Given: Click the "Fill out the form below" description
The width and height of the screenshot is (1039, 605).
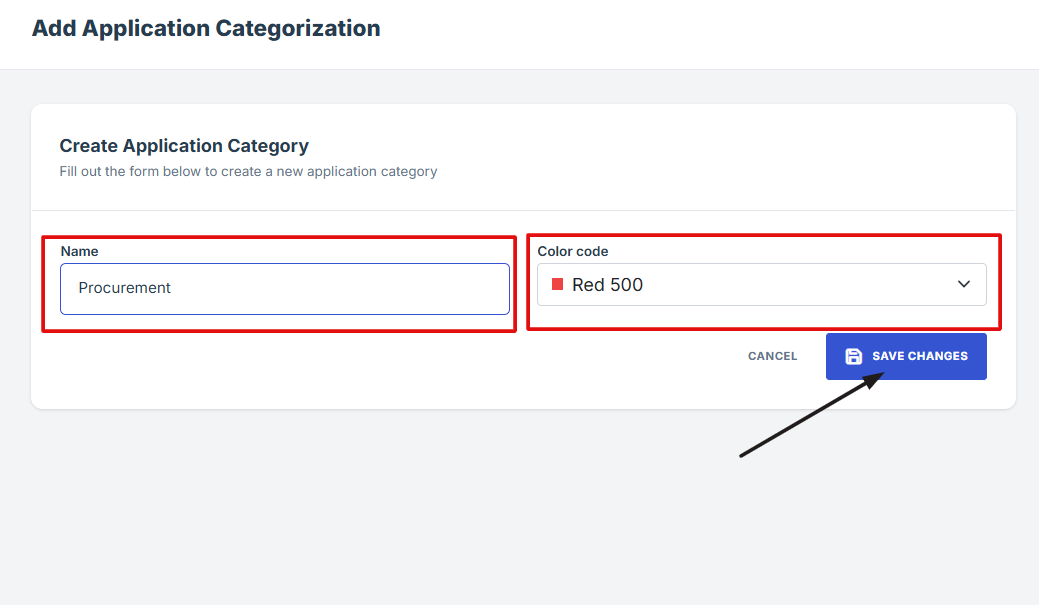Looking at the screenshot, I should point(248,171).
